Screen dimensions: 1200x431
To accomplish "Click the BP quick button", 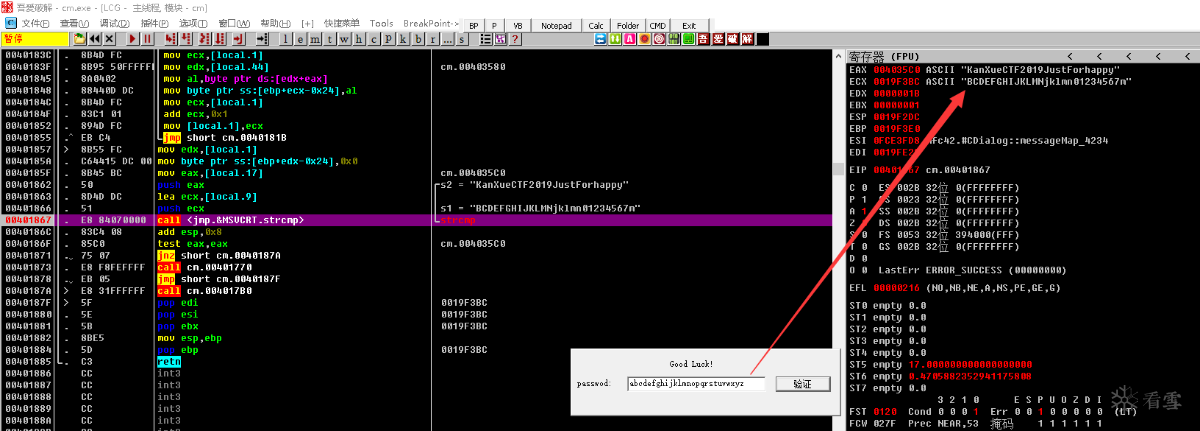I will (x=474, y=25).
